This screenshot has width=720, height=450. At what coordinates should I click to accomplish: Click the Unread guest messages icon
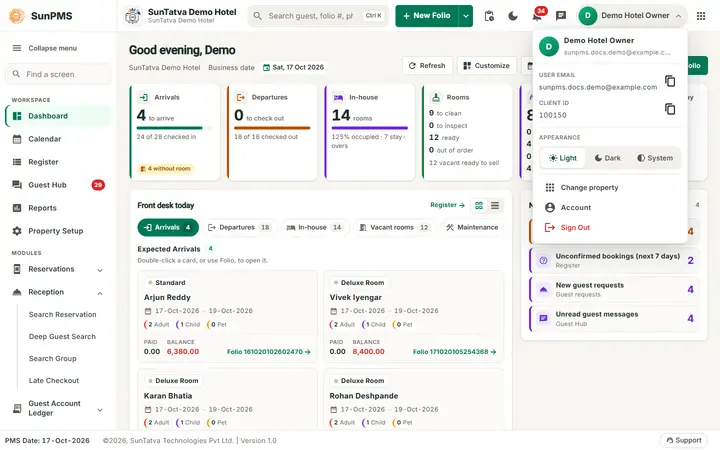tap(543, 318)
